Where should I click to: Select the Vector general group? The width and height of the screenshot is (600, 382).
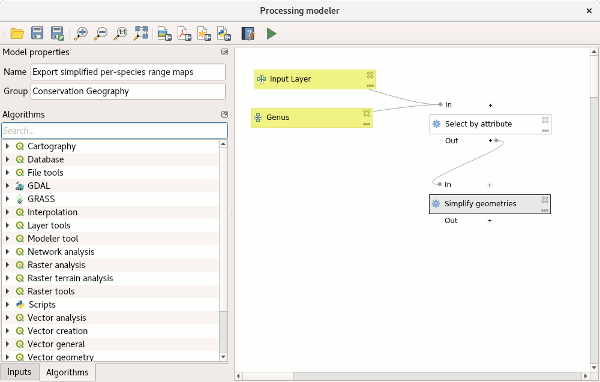click(x=56, y=344)
